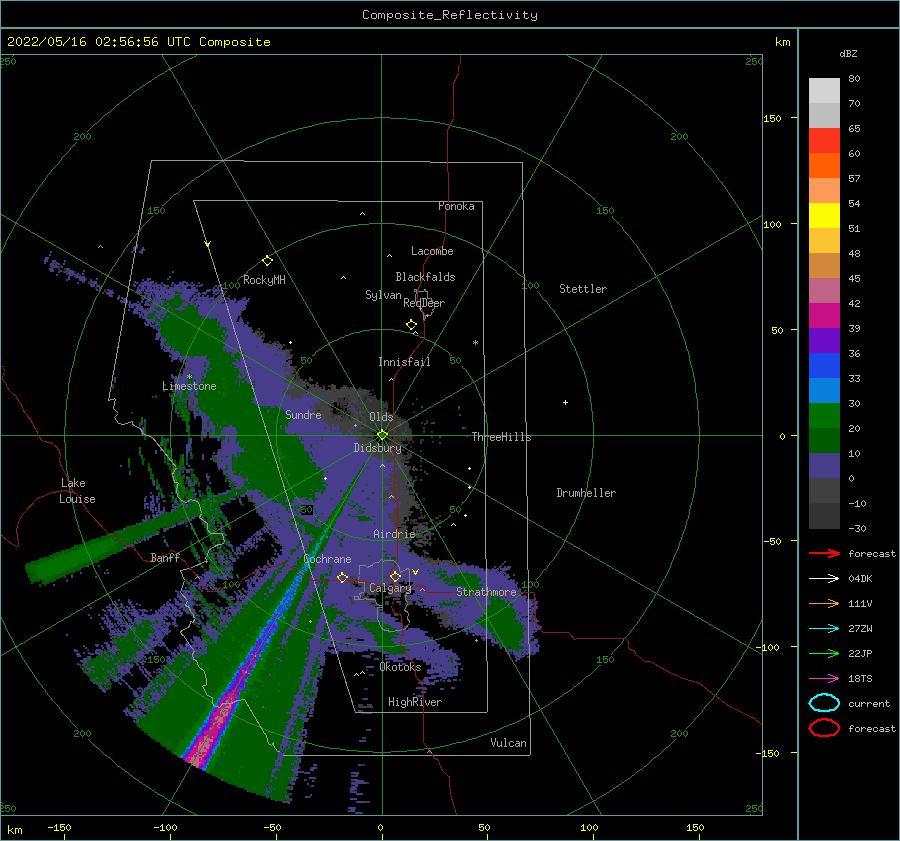The width and height of the screenshot is (900, 841).
Task: Click the Blackfalds city label
Action: tap(425, 277)
